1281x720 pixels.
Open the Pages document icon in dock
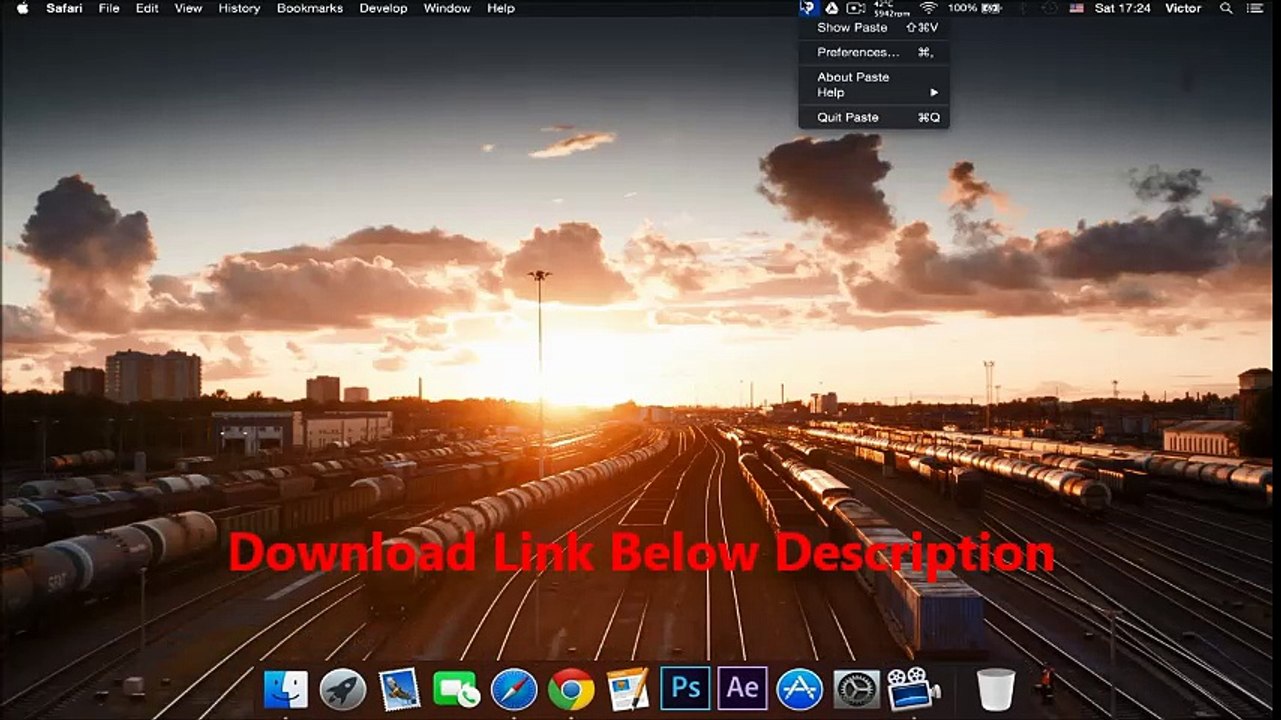(x=628, y=689)
